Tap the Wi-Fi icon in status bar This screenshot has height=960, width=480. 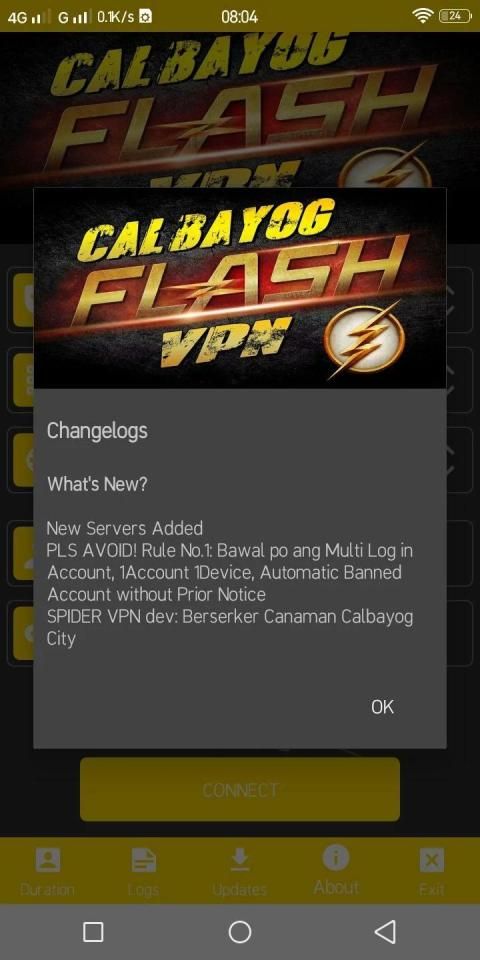tap(422, 17)
